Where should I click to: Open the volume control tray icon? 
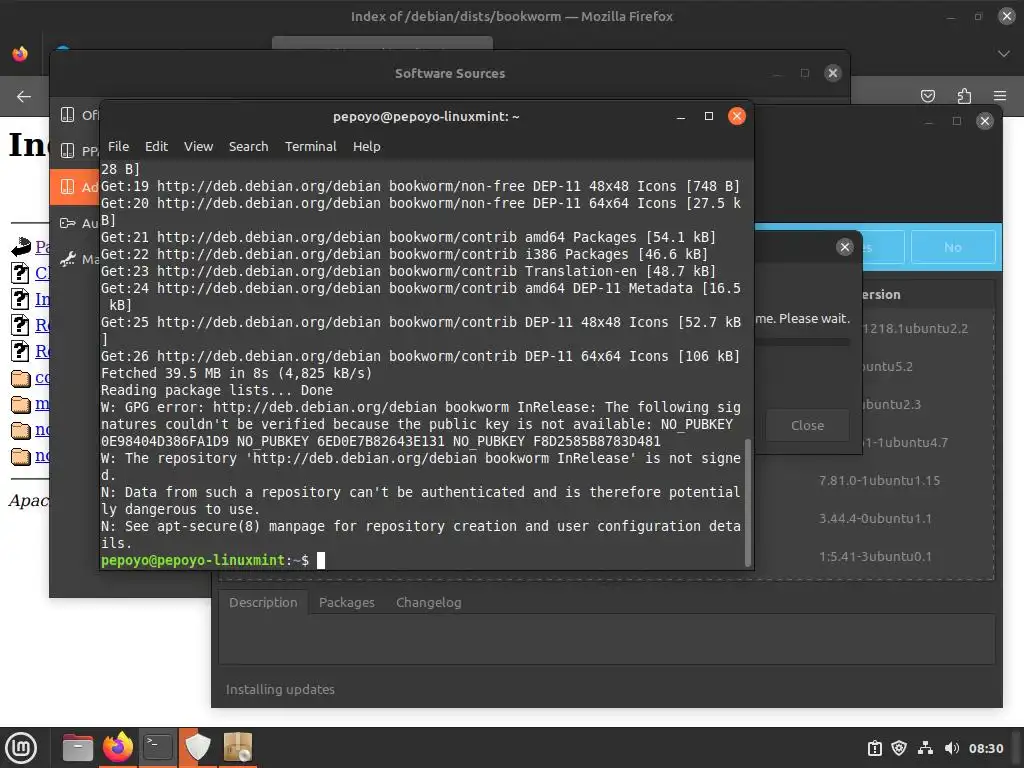pyautogui.click(x=952, y=748)
